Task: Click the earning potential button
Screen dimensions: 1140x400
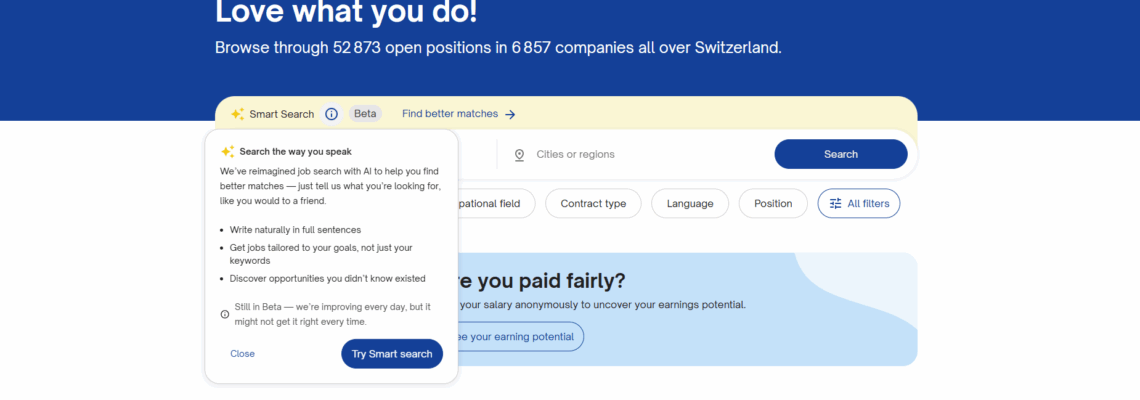Action: point(520,337)
